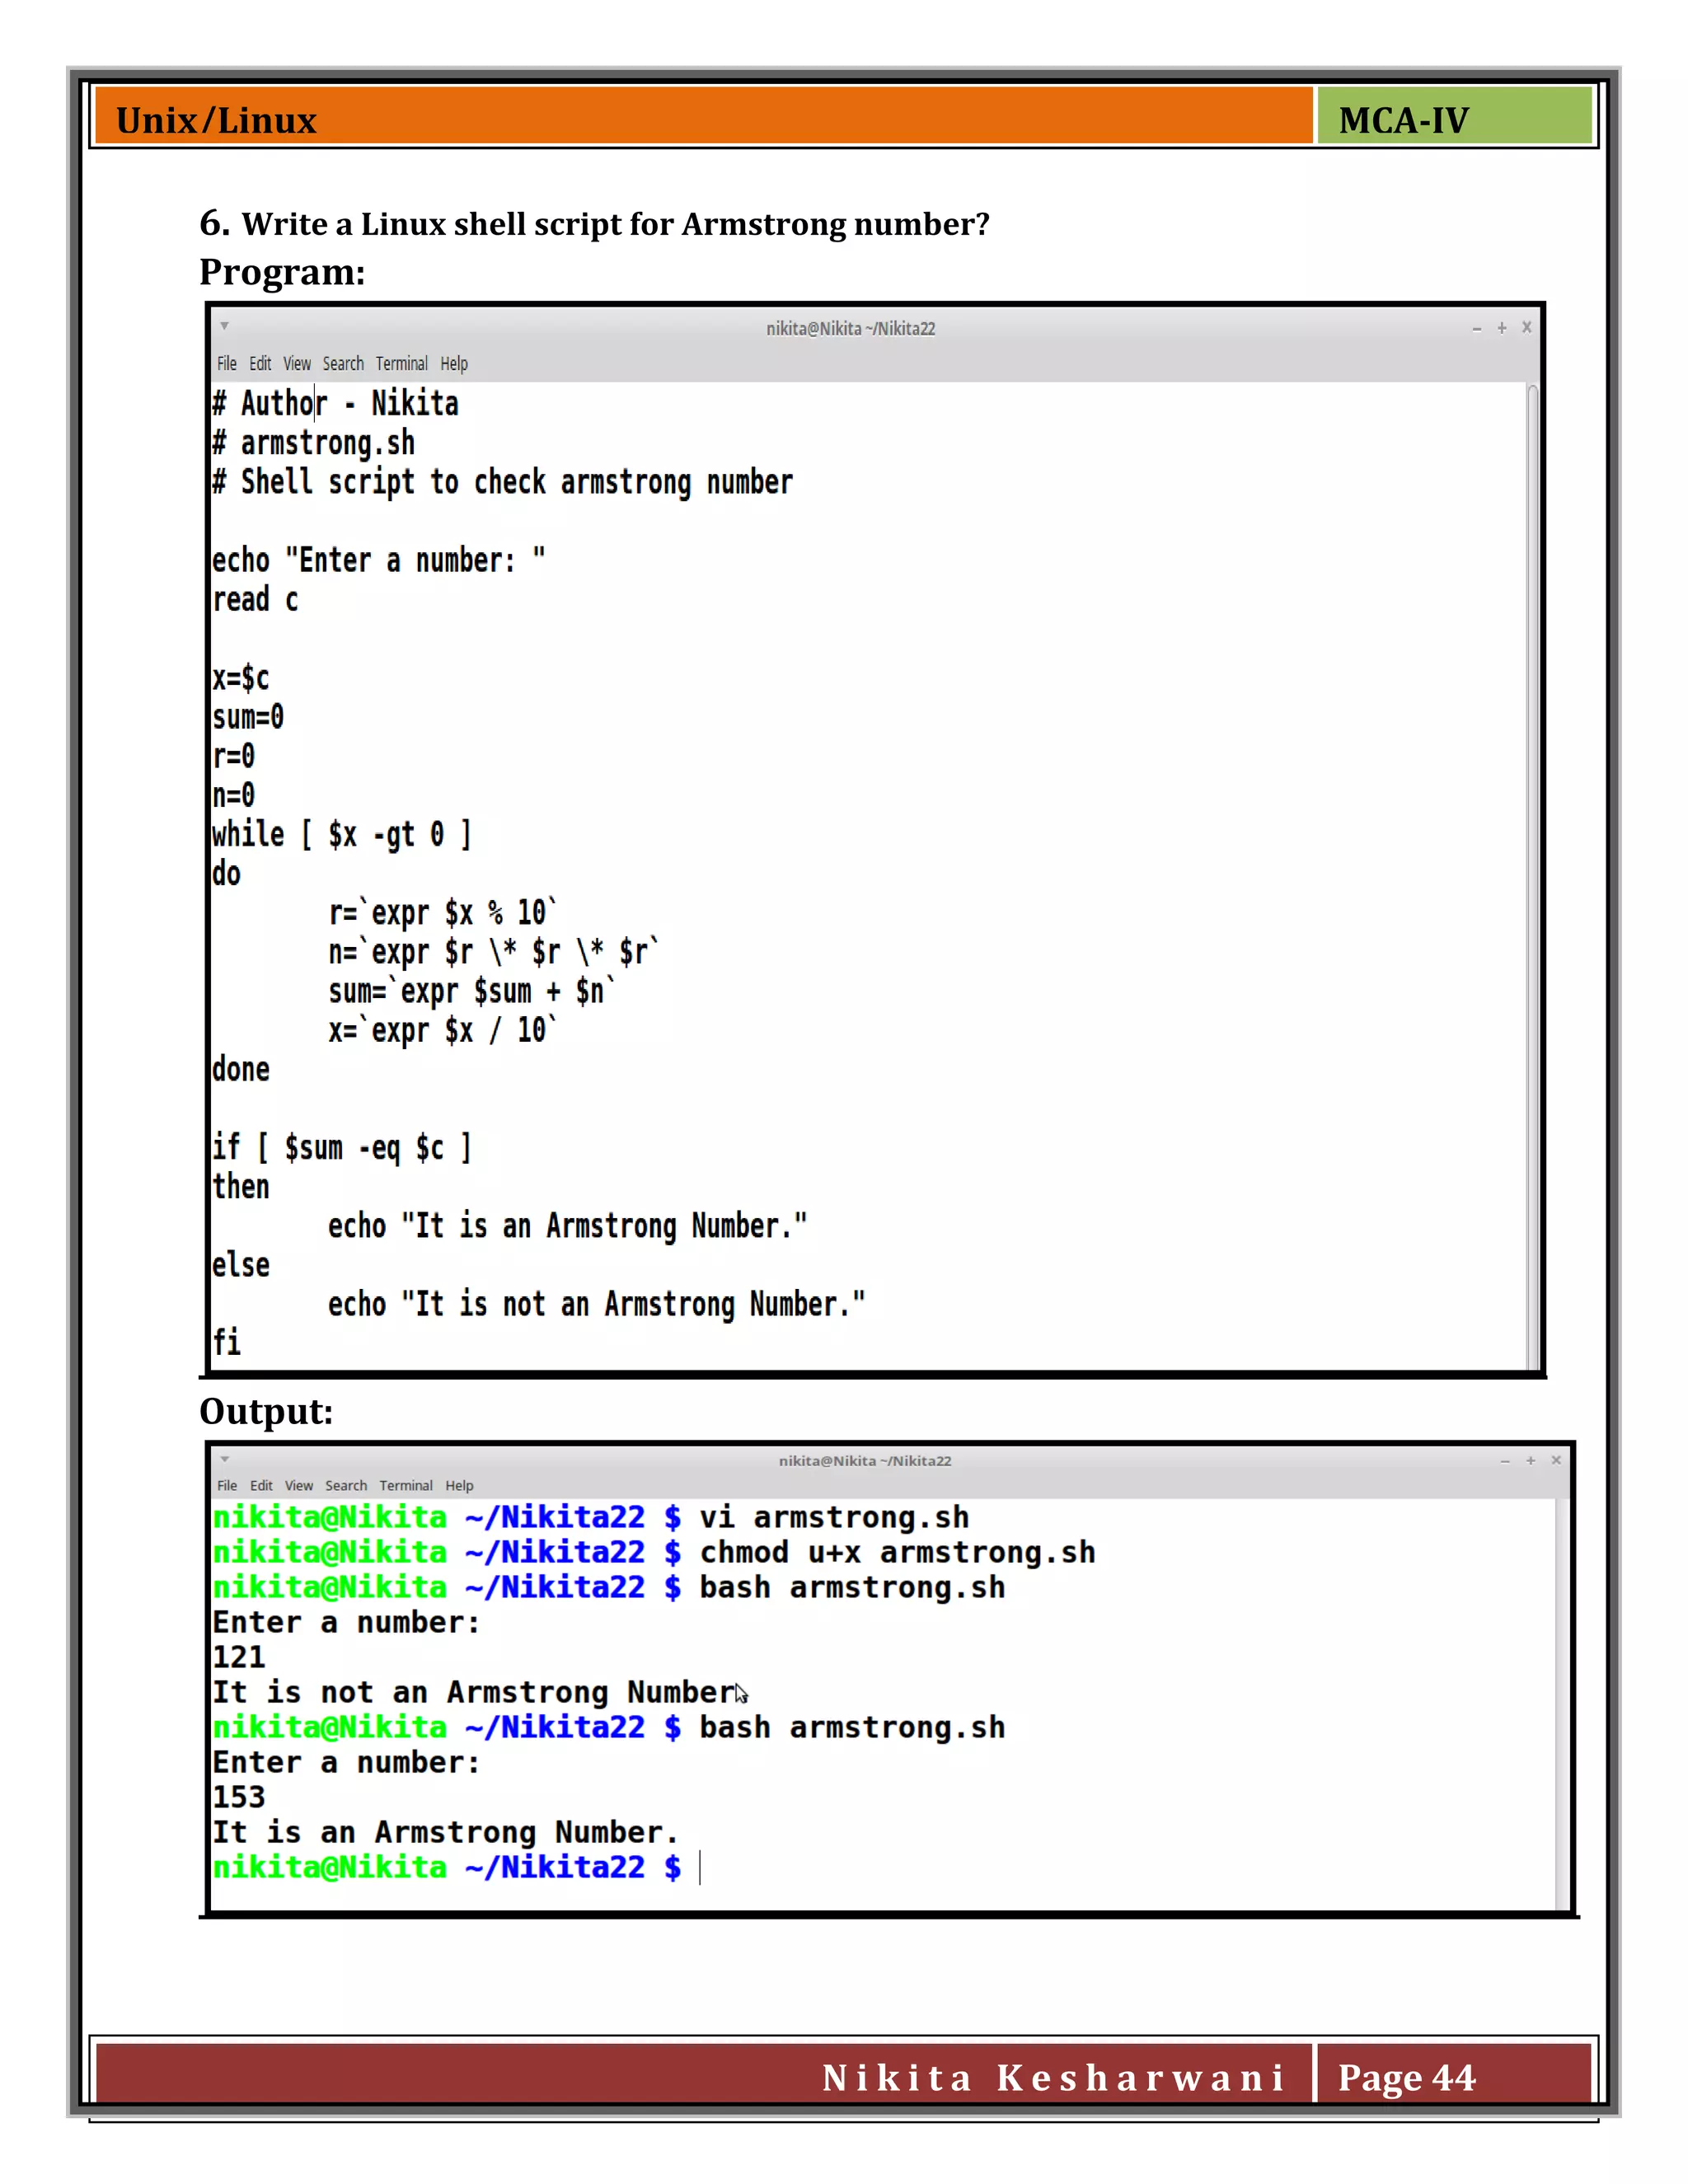The image size is (1688, 2184).
Task: Open the View menu in the output terminal
Action: pos(299,1486)
